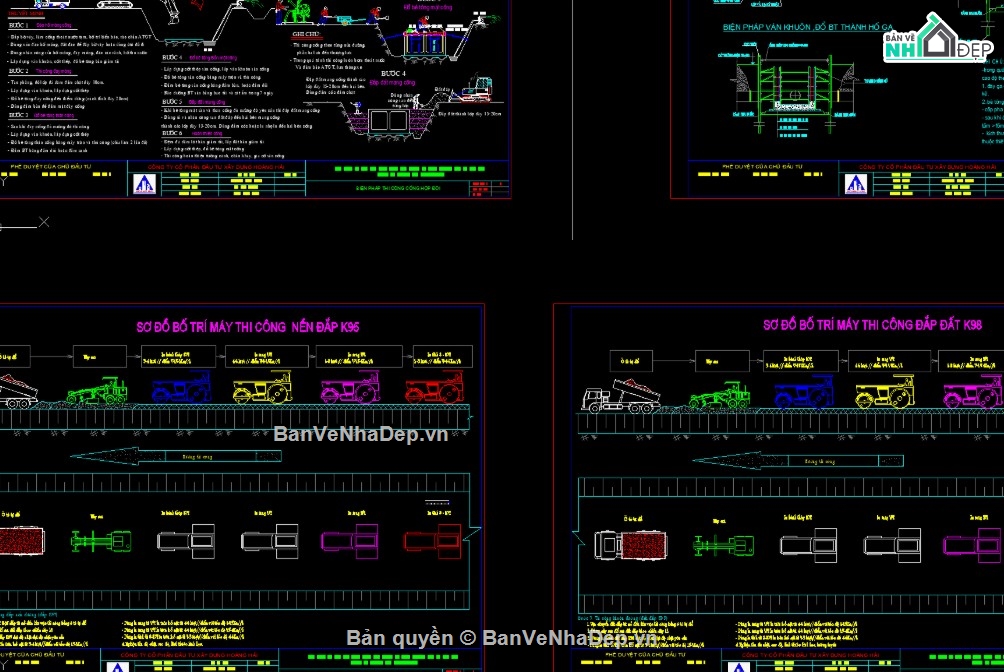Viewport: 1004px width, 672px height.
Task: Pick the blue roller side view on K95 sheet
Action: pos(181,388)
